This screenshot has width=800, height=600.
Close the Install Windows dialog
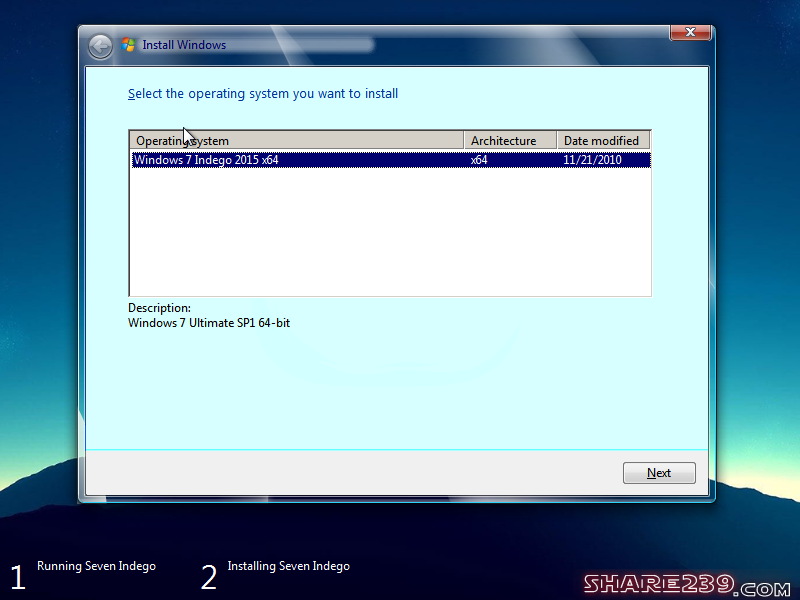click(x=690, y=32)
